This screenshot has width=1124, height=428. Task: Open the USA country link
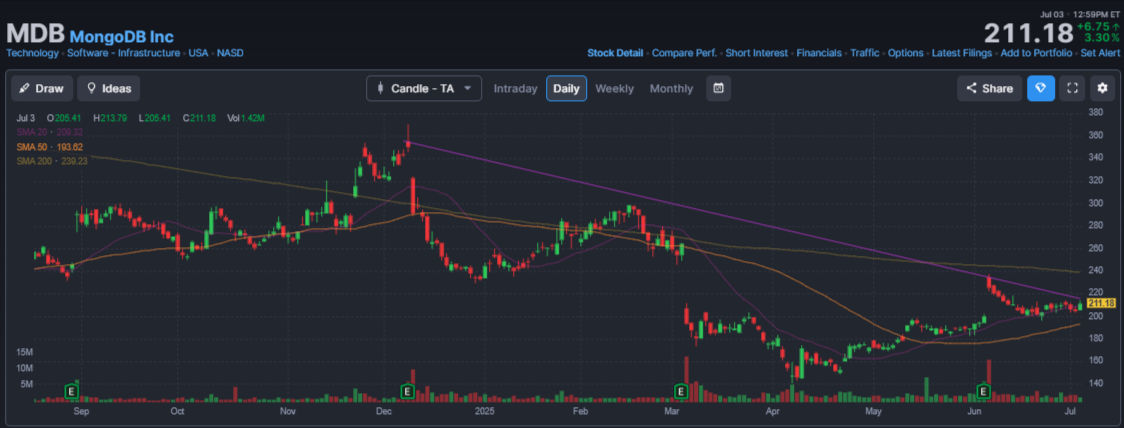coord(198,53)
